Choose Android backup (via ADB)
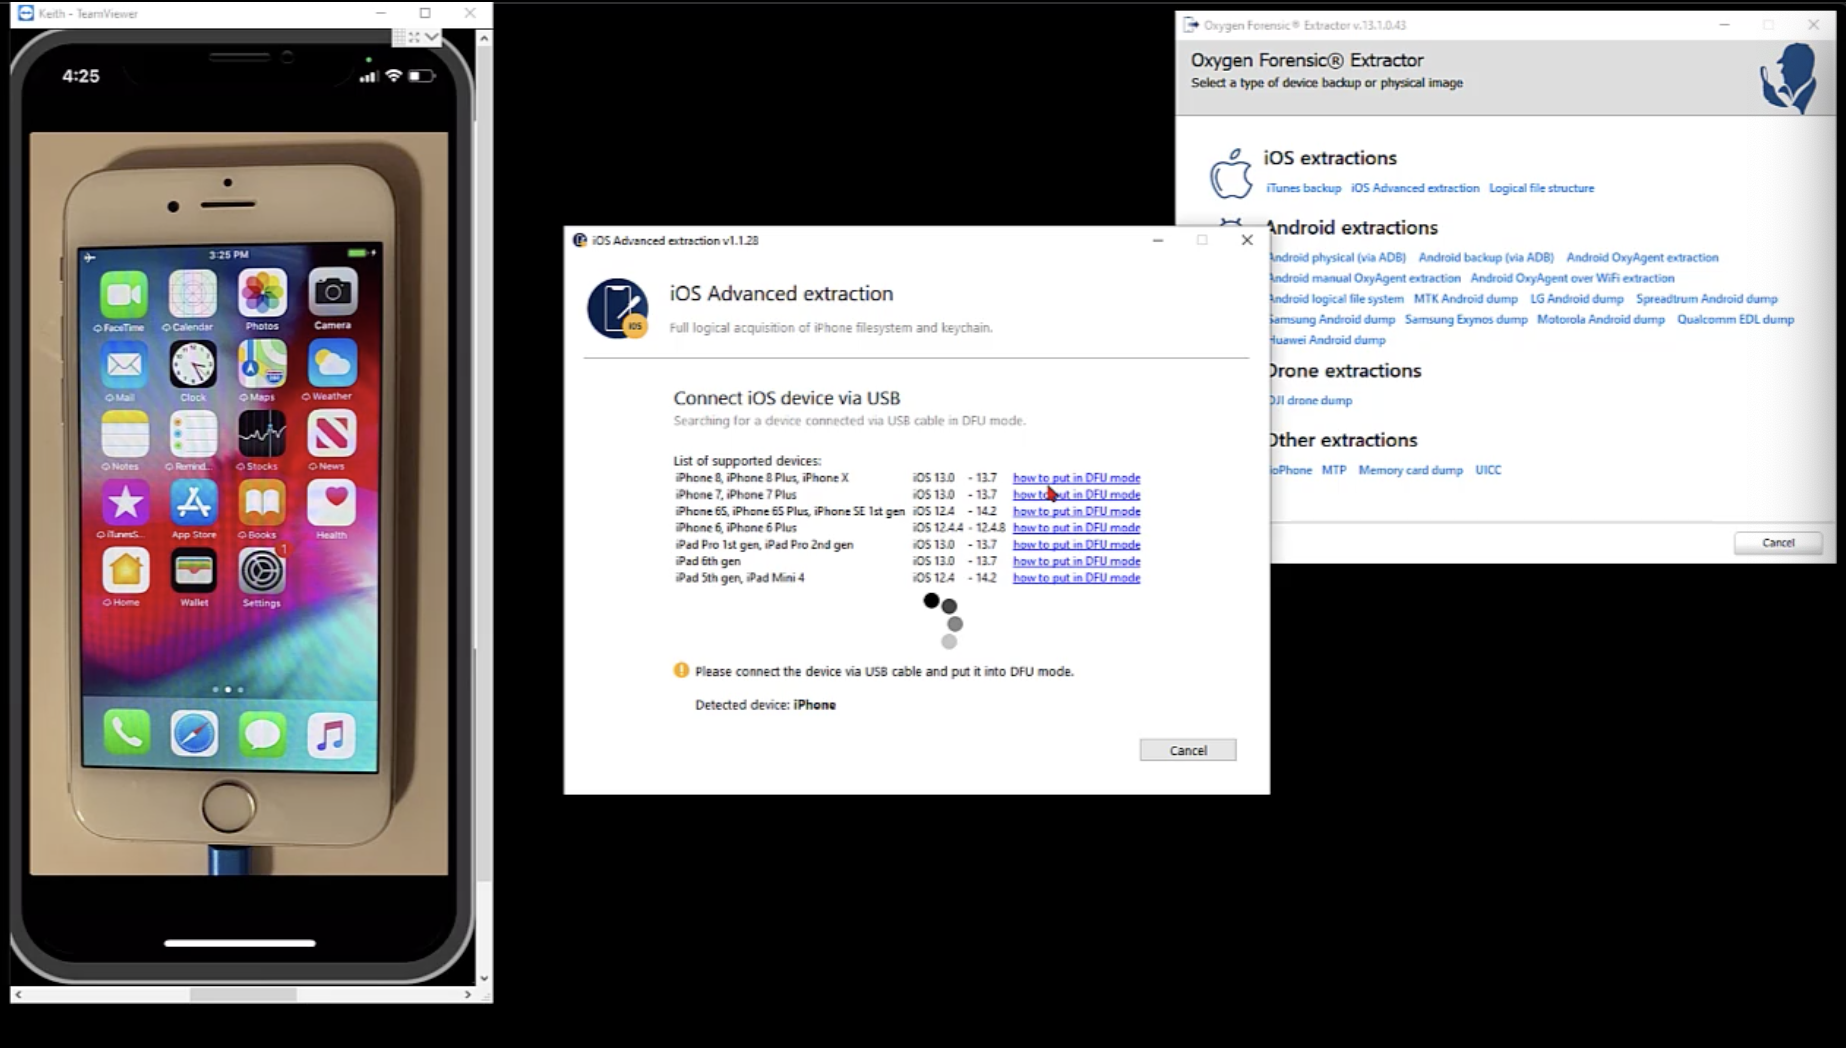This screenshot has width=1846, height=1048. 1486,258
